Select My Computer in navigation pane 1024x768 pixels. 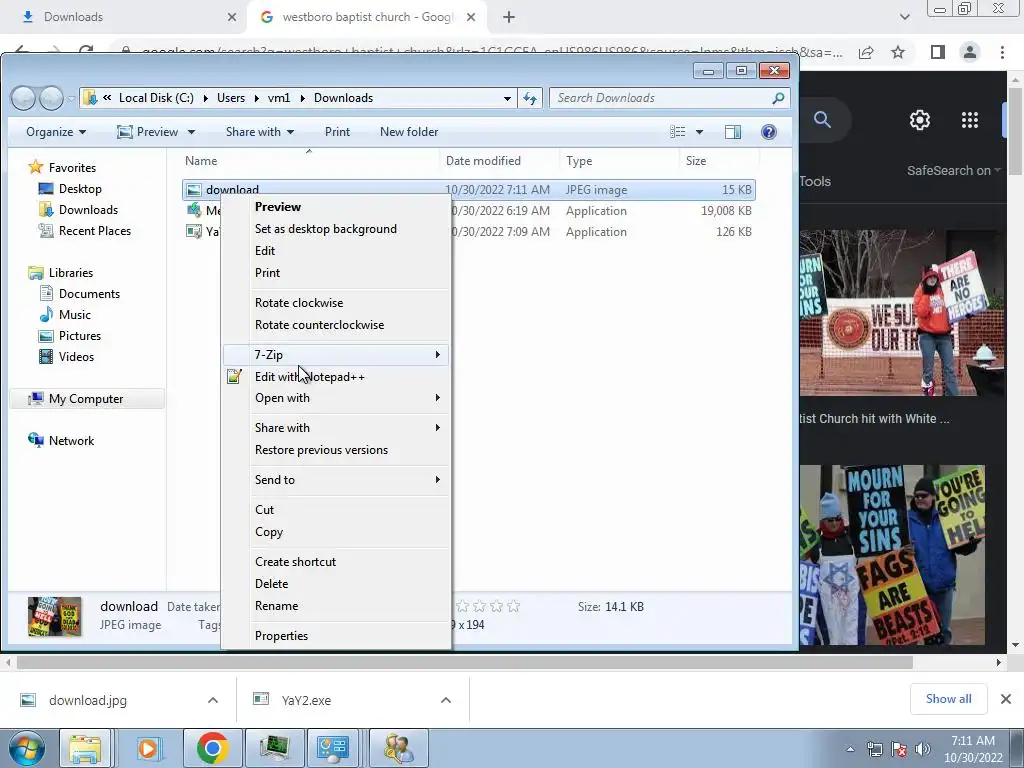coord(86,399)
